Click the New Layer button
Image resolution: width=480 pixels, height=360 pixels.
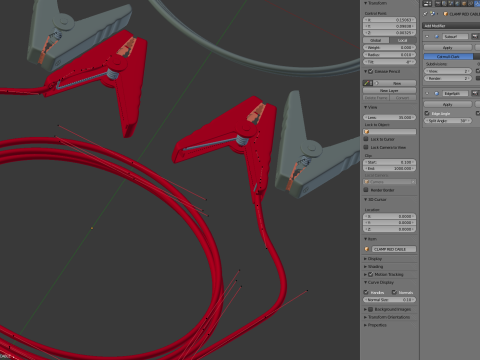[389, 90]
